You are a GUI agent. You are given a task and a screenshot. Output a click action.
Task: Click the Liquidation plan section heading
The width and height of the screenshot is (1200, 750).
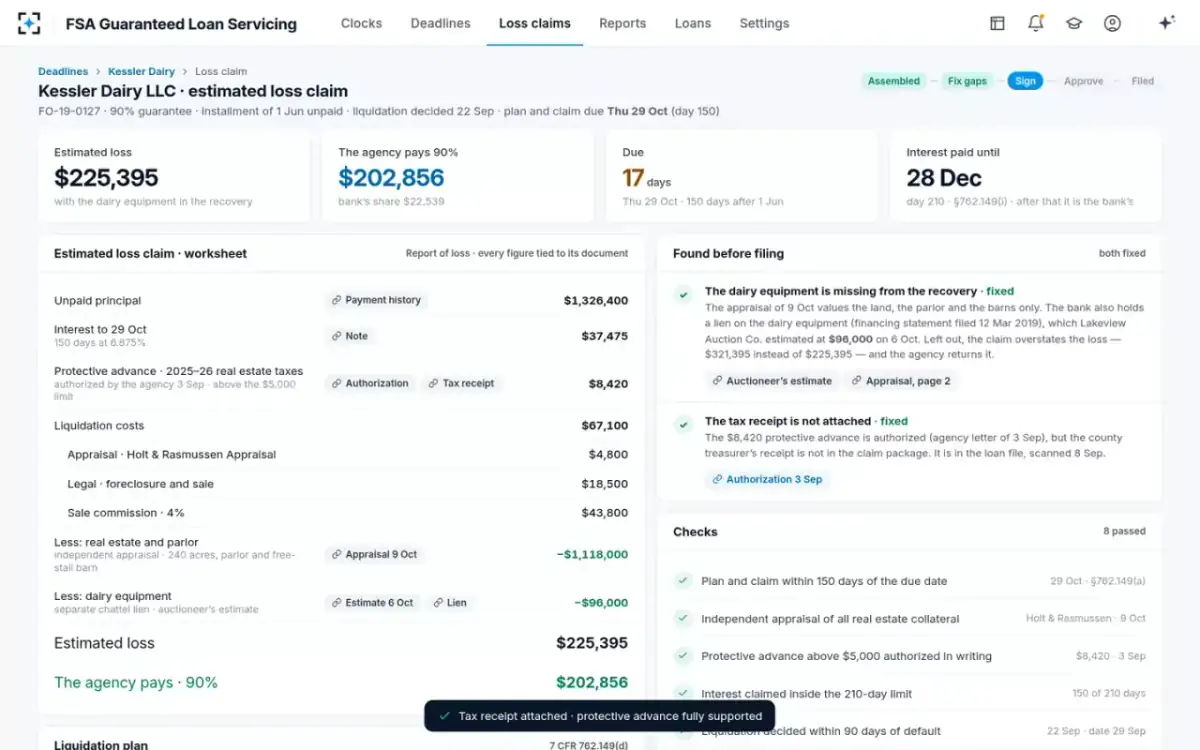100,744
